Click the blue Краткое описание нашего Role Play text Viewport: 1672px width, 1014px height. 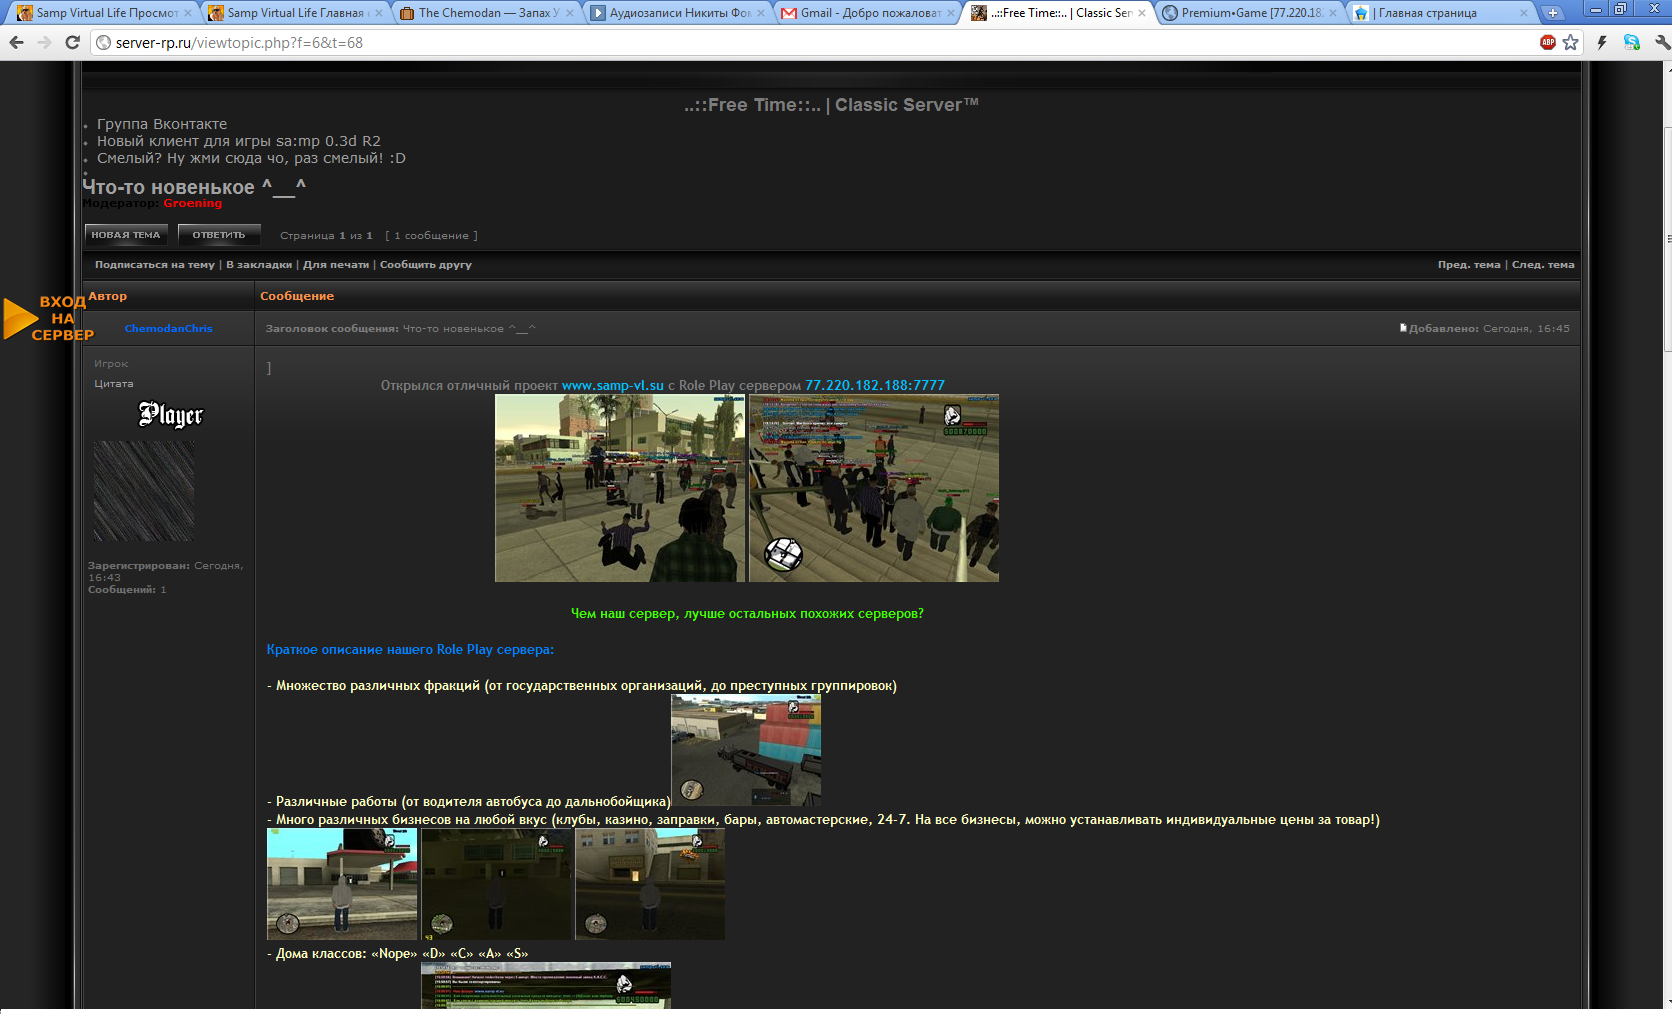410,649
